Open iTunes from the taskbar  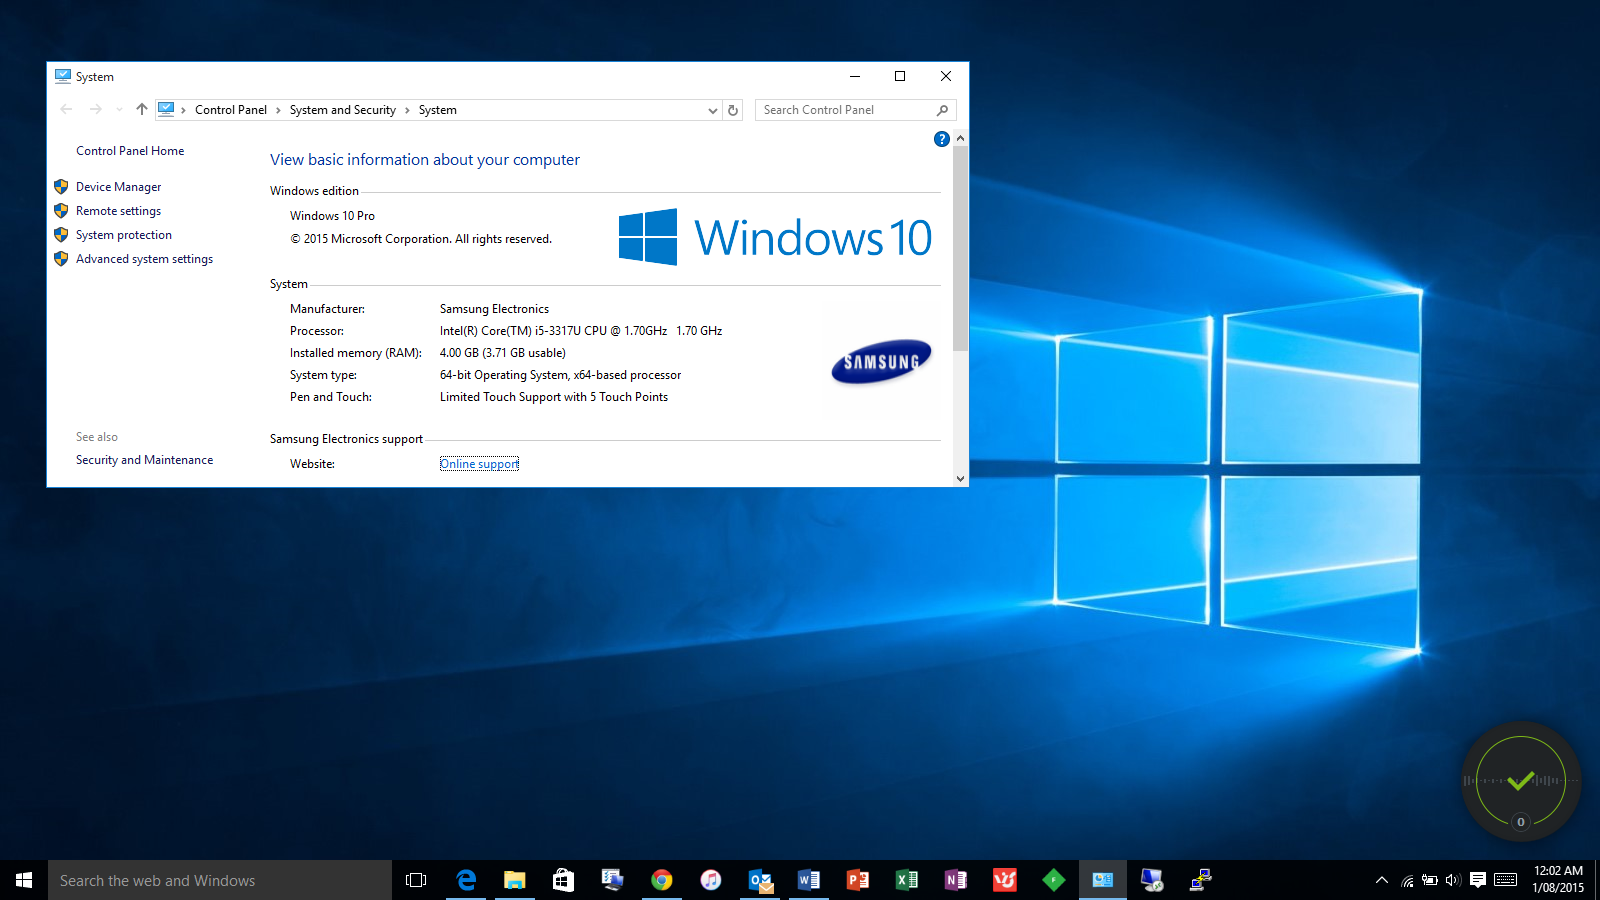pyautogui.click(x=710, y=880)
